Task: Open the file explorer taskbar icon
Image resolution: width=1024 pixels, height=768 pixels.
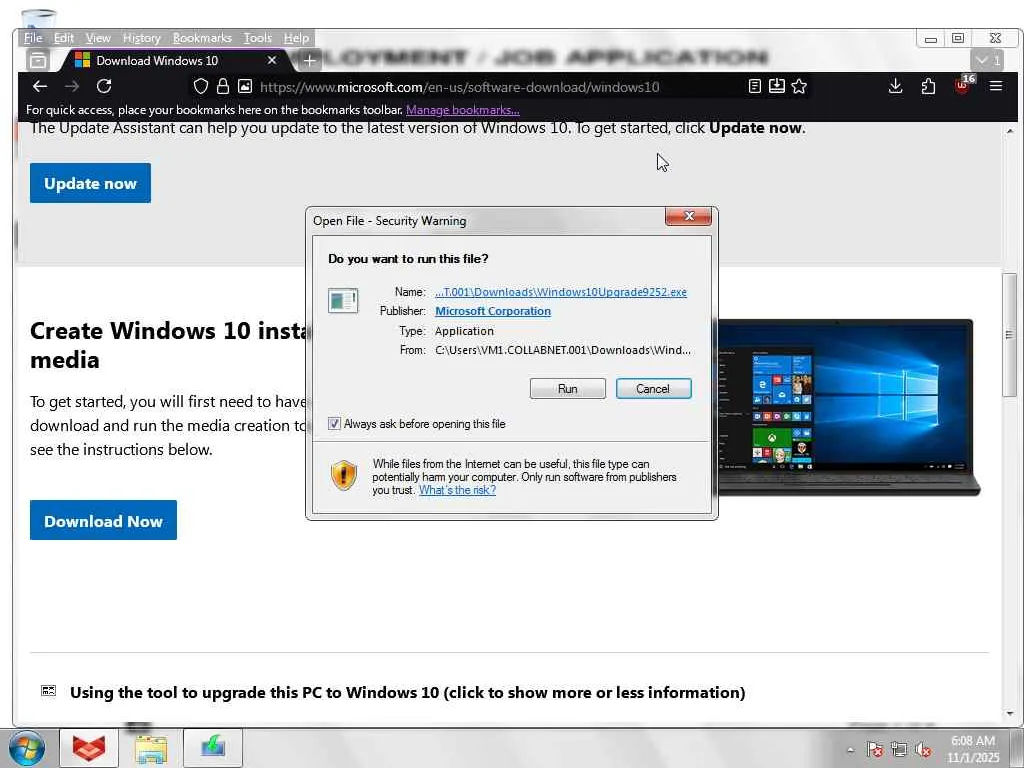Action: (151, 748)
